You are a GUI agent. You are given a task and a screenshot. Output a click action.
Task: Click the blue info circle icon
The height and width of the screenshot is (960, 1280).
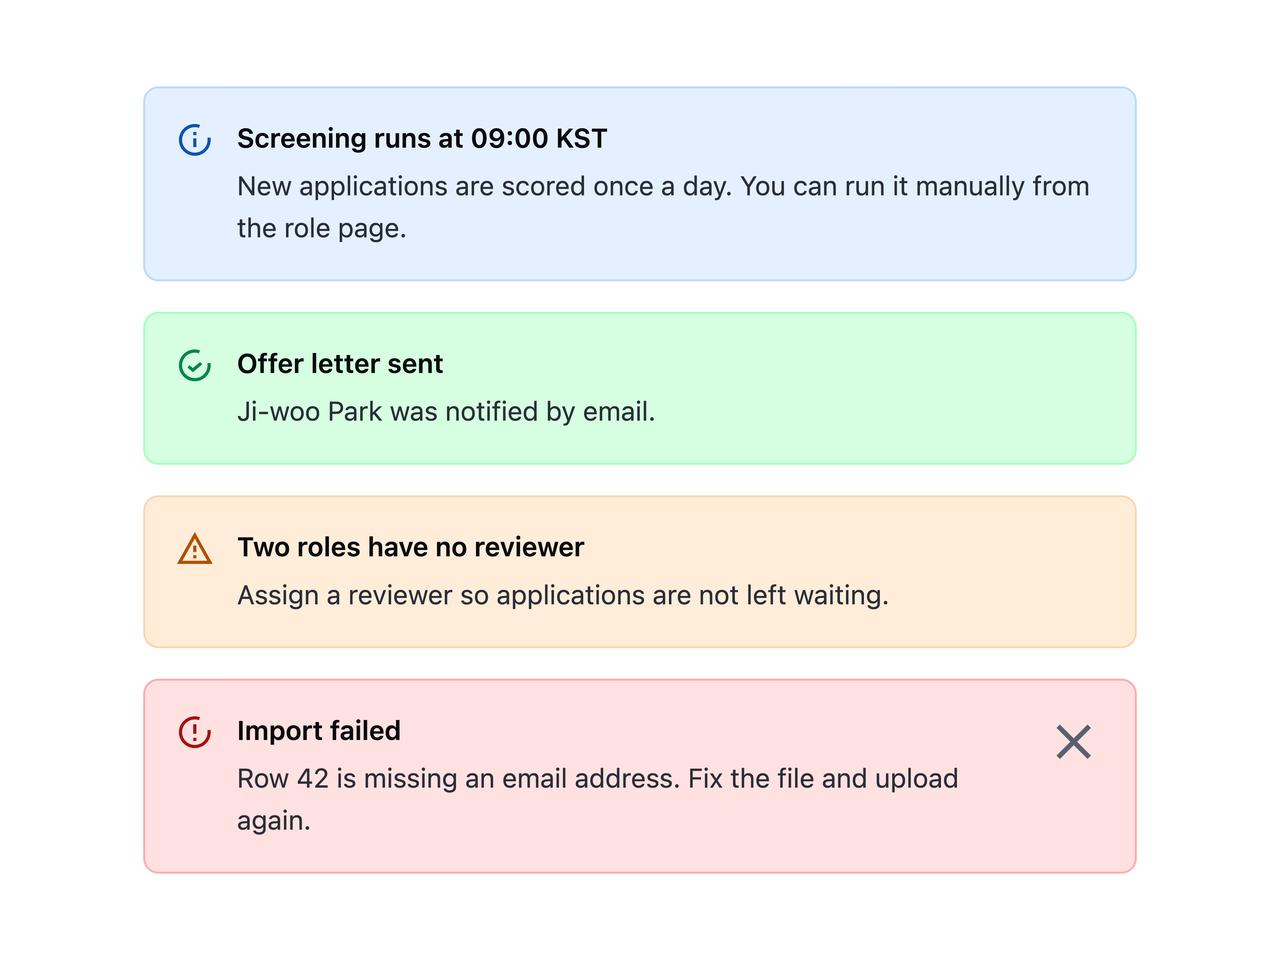point(195,139)
